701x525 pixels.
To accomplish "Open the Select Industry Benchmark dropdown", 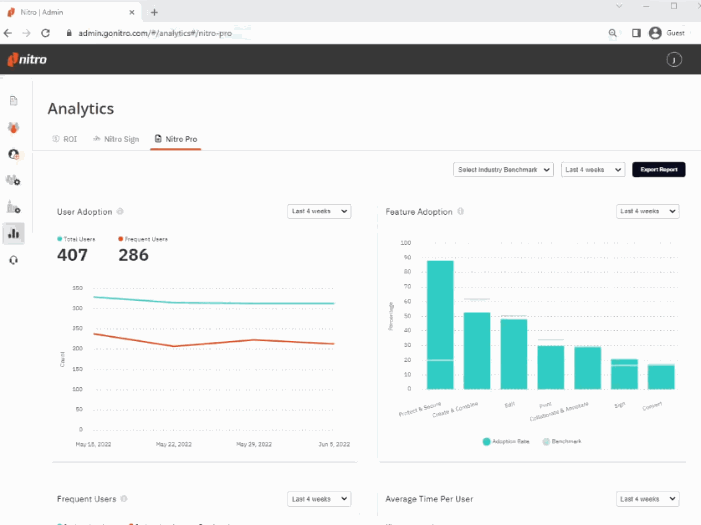I will [x=503, y=170].
